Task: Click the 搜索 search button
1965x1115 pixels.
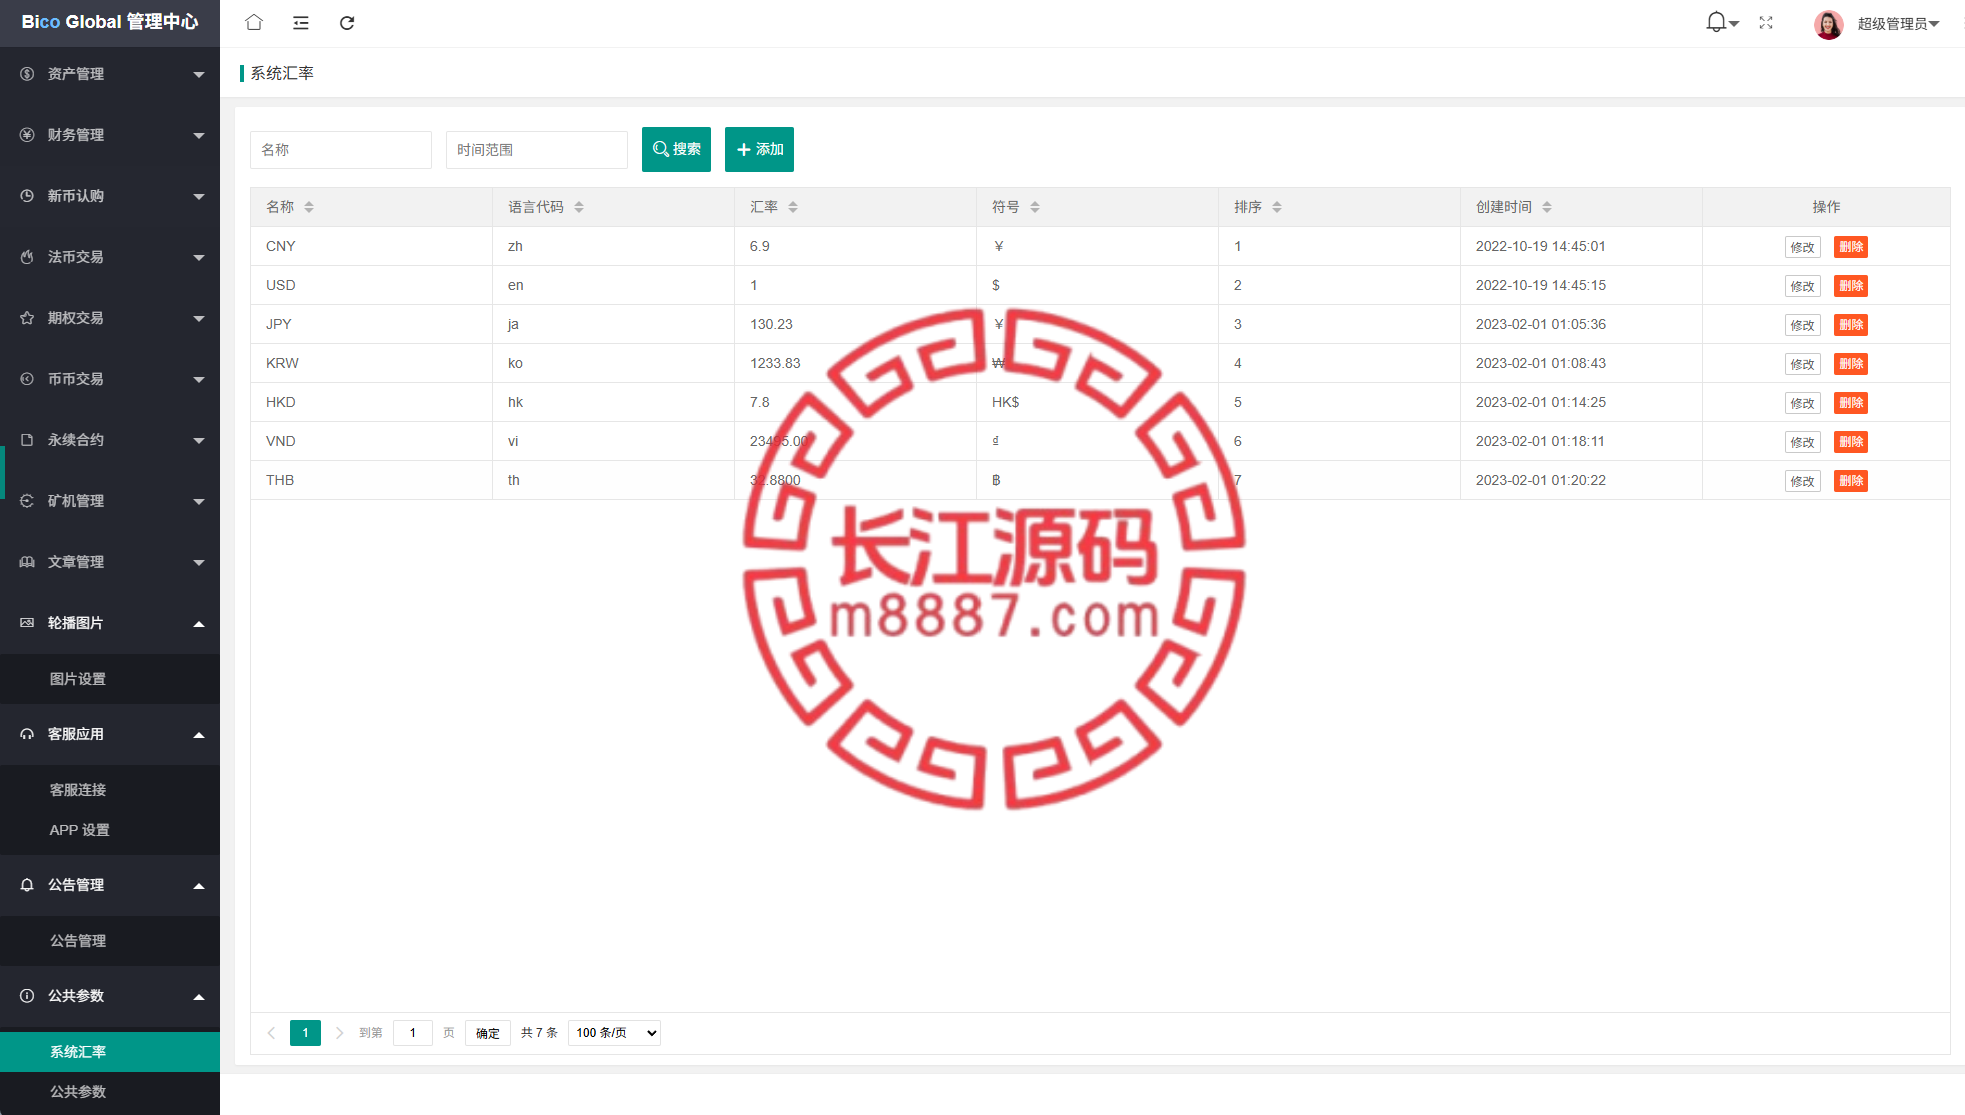Action: pyautogui.click(x=676, y=149)
